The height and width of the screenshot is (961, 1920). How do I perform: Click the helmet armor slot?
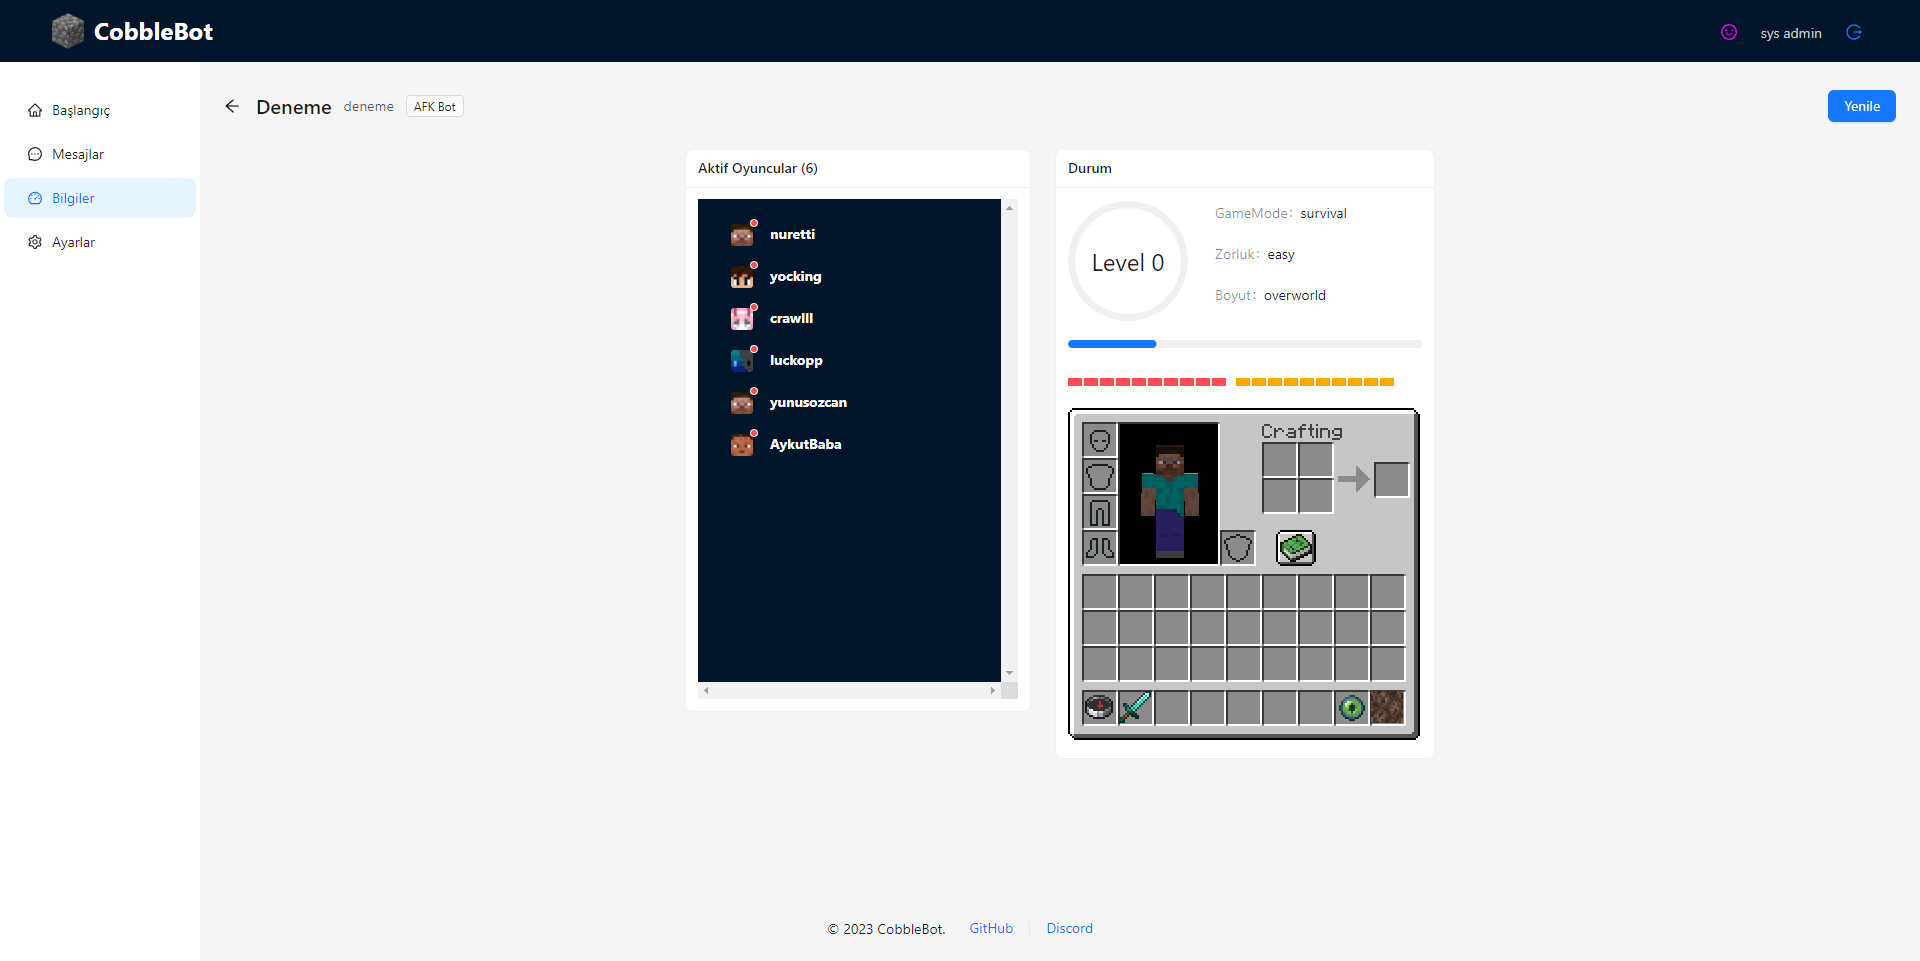click(1100, 440)
